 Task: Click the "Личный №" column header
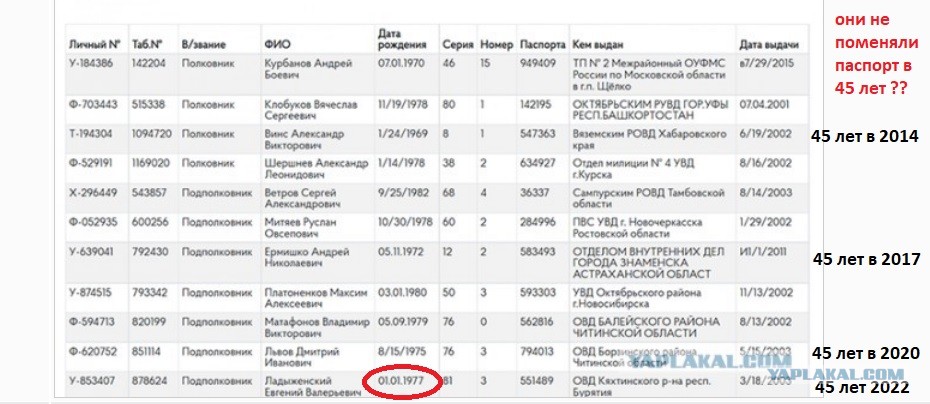(95, 44)
